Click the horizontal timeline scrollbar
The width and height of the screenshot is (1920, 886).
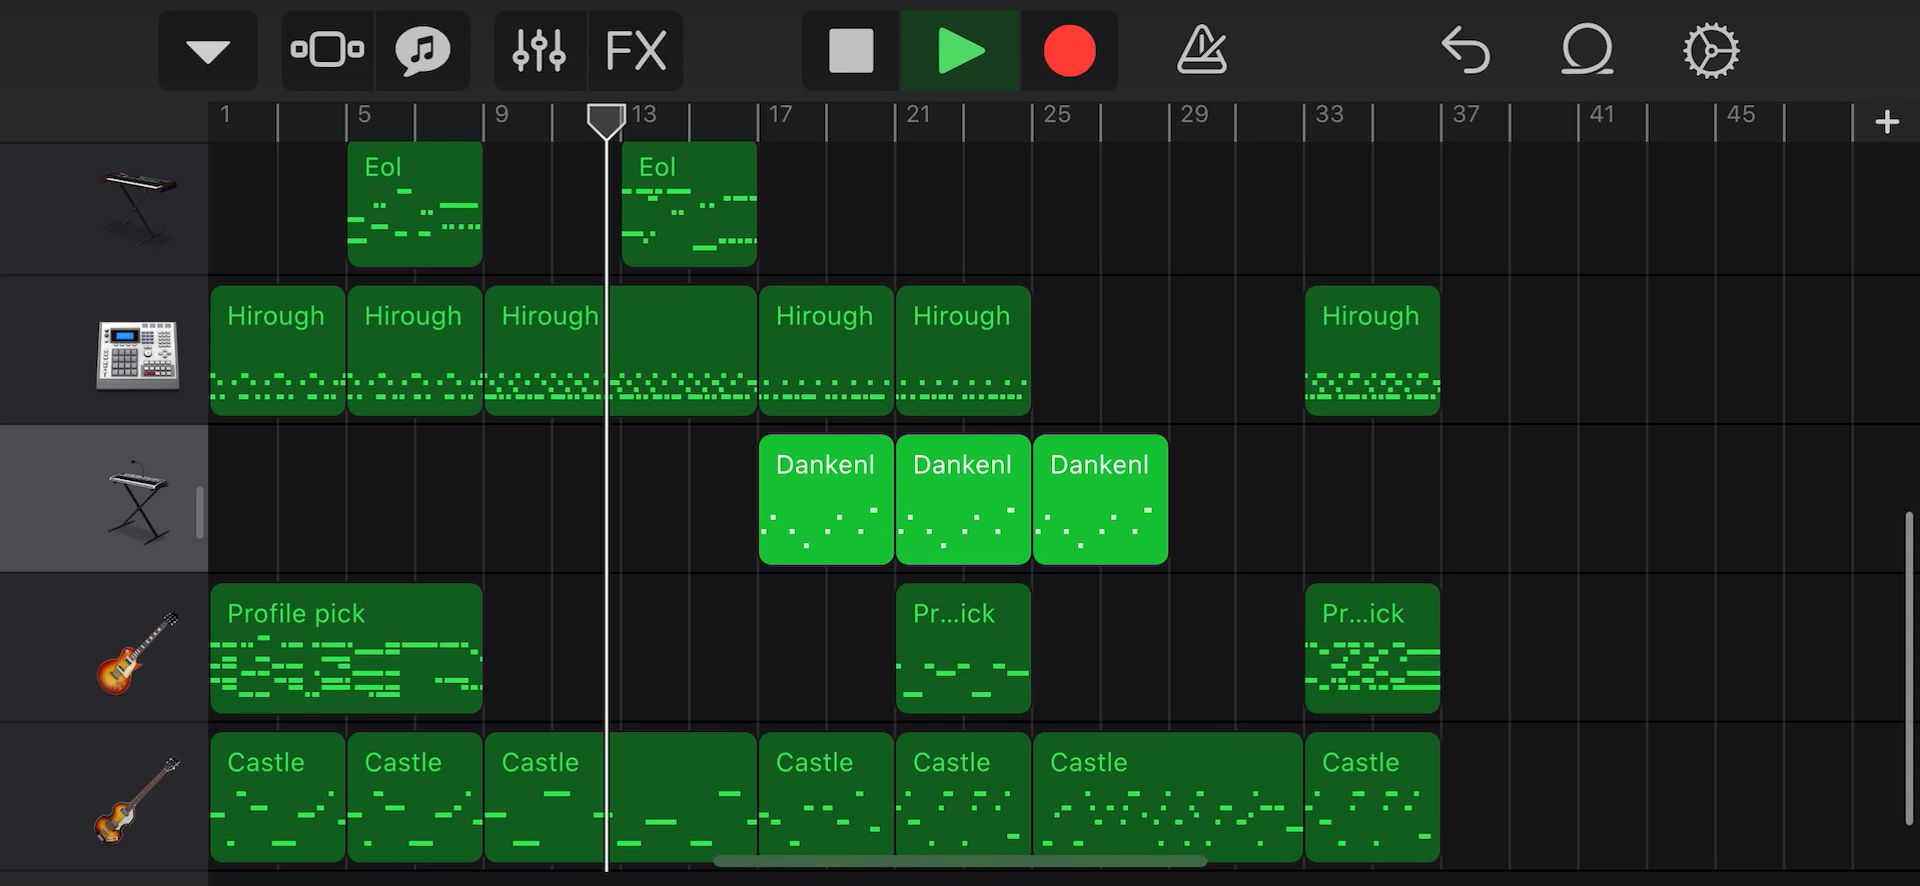pos(960,861)
